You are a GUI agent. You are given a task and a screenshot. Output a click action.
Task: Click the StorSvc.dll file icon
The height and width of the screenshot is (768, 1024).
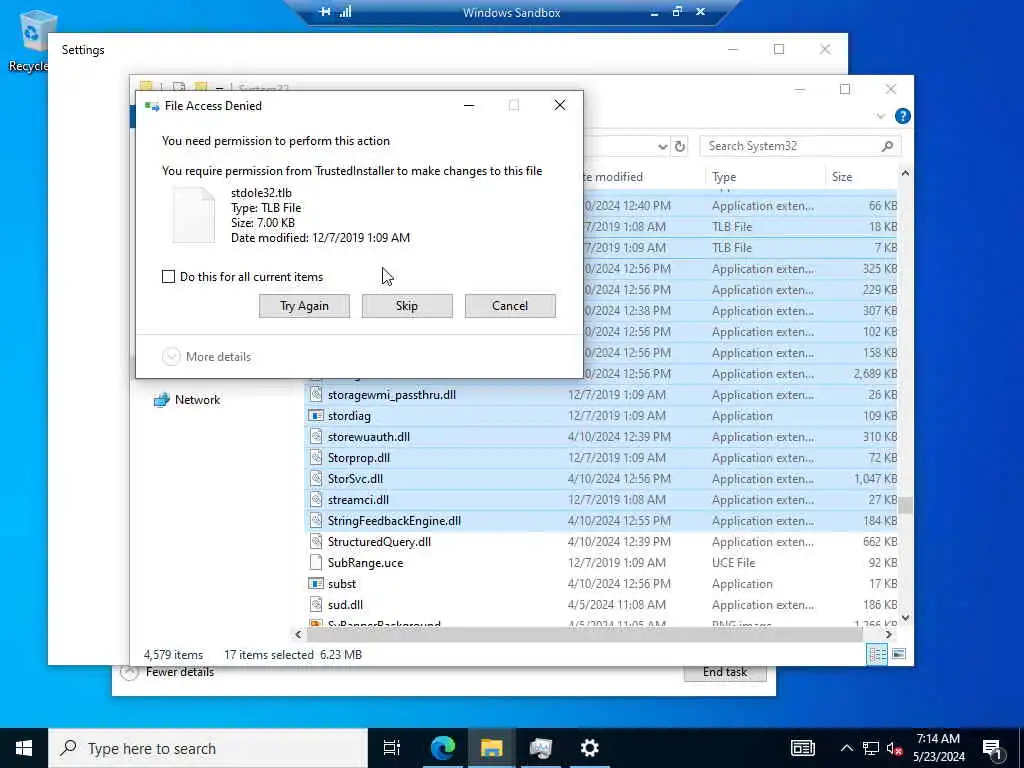click(x=316, y=478)
